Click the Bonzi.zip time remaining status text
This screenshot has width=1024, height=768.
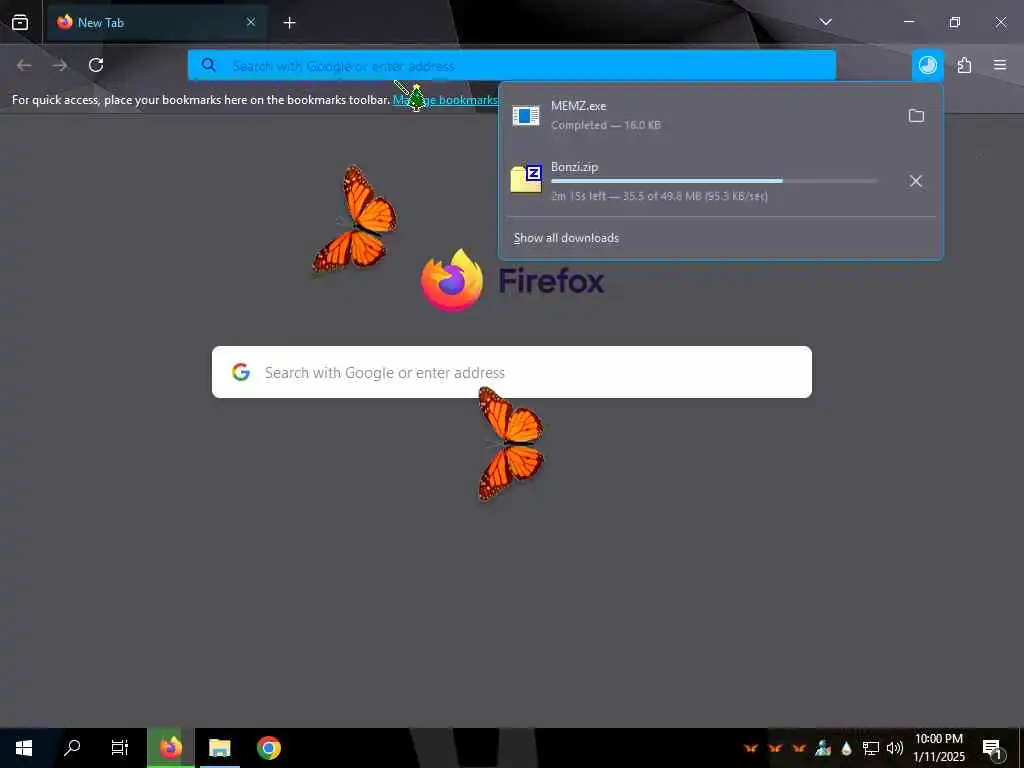pos(659,196)
